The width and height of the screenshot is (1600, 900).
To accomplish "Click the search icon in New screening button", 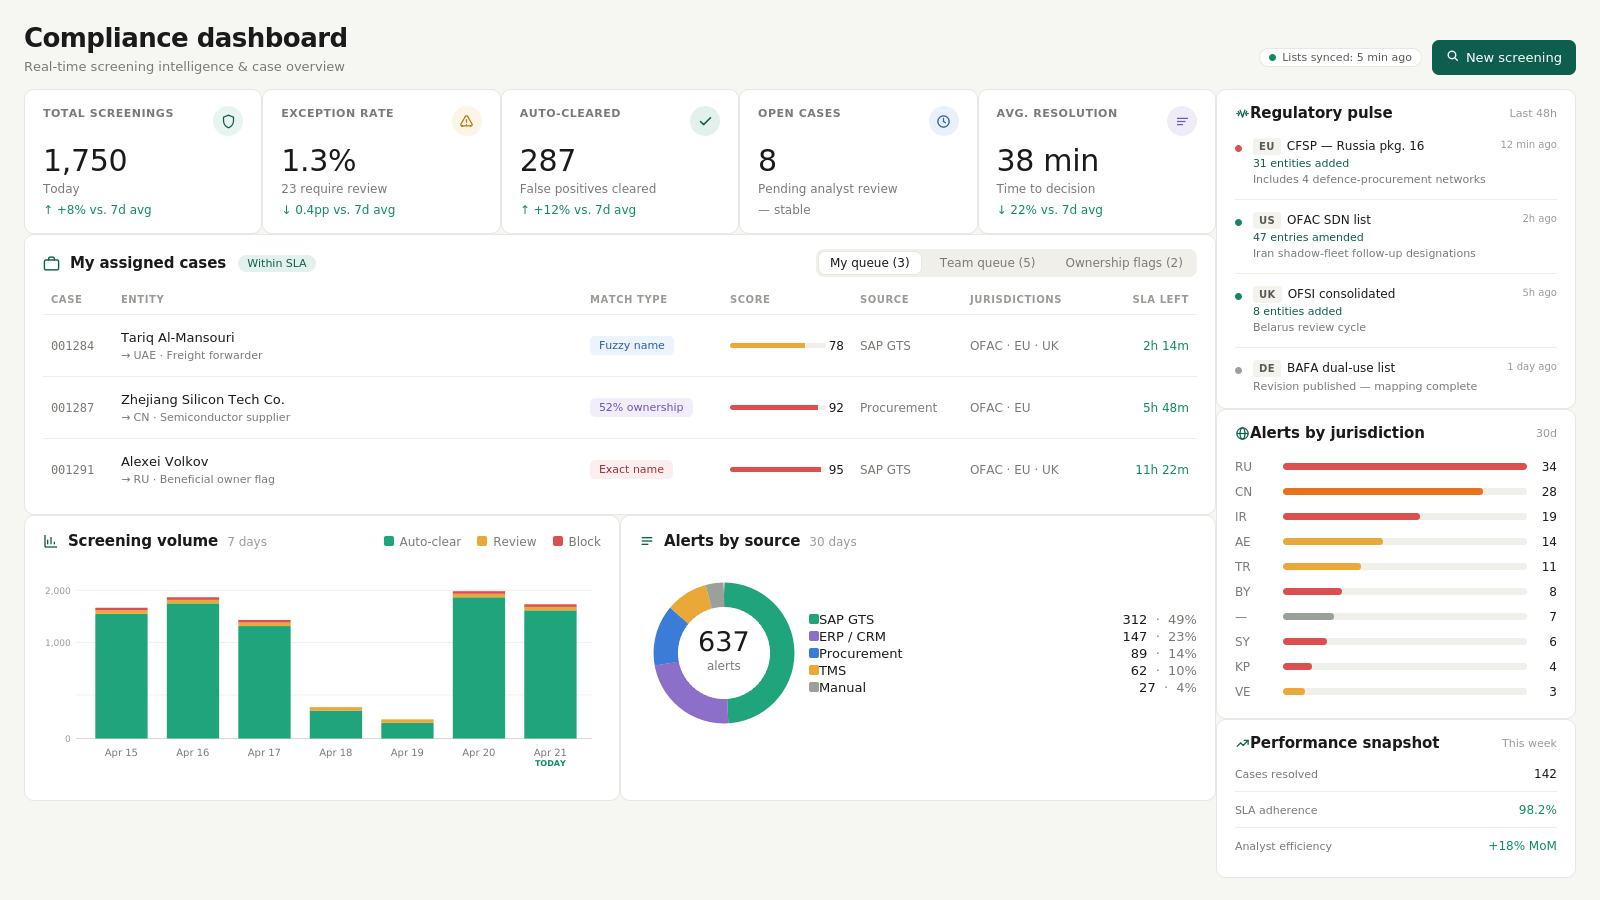I will click(x=1453, y=57).
